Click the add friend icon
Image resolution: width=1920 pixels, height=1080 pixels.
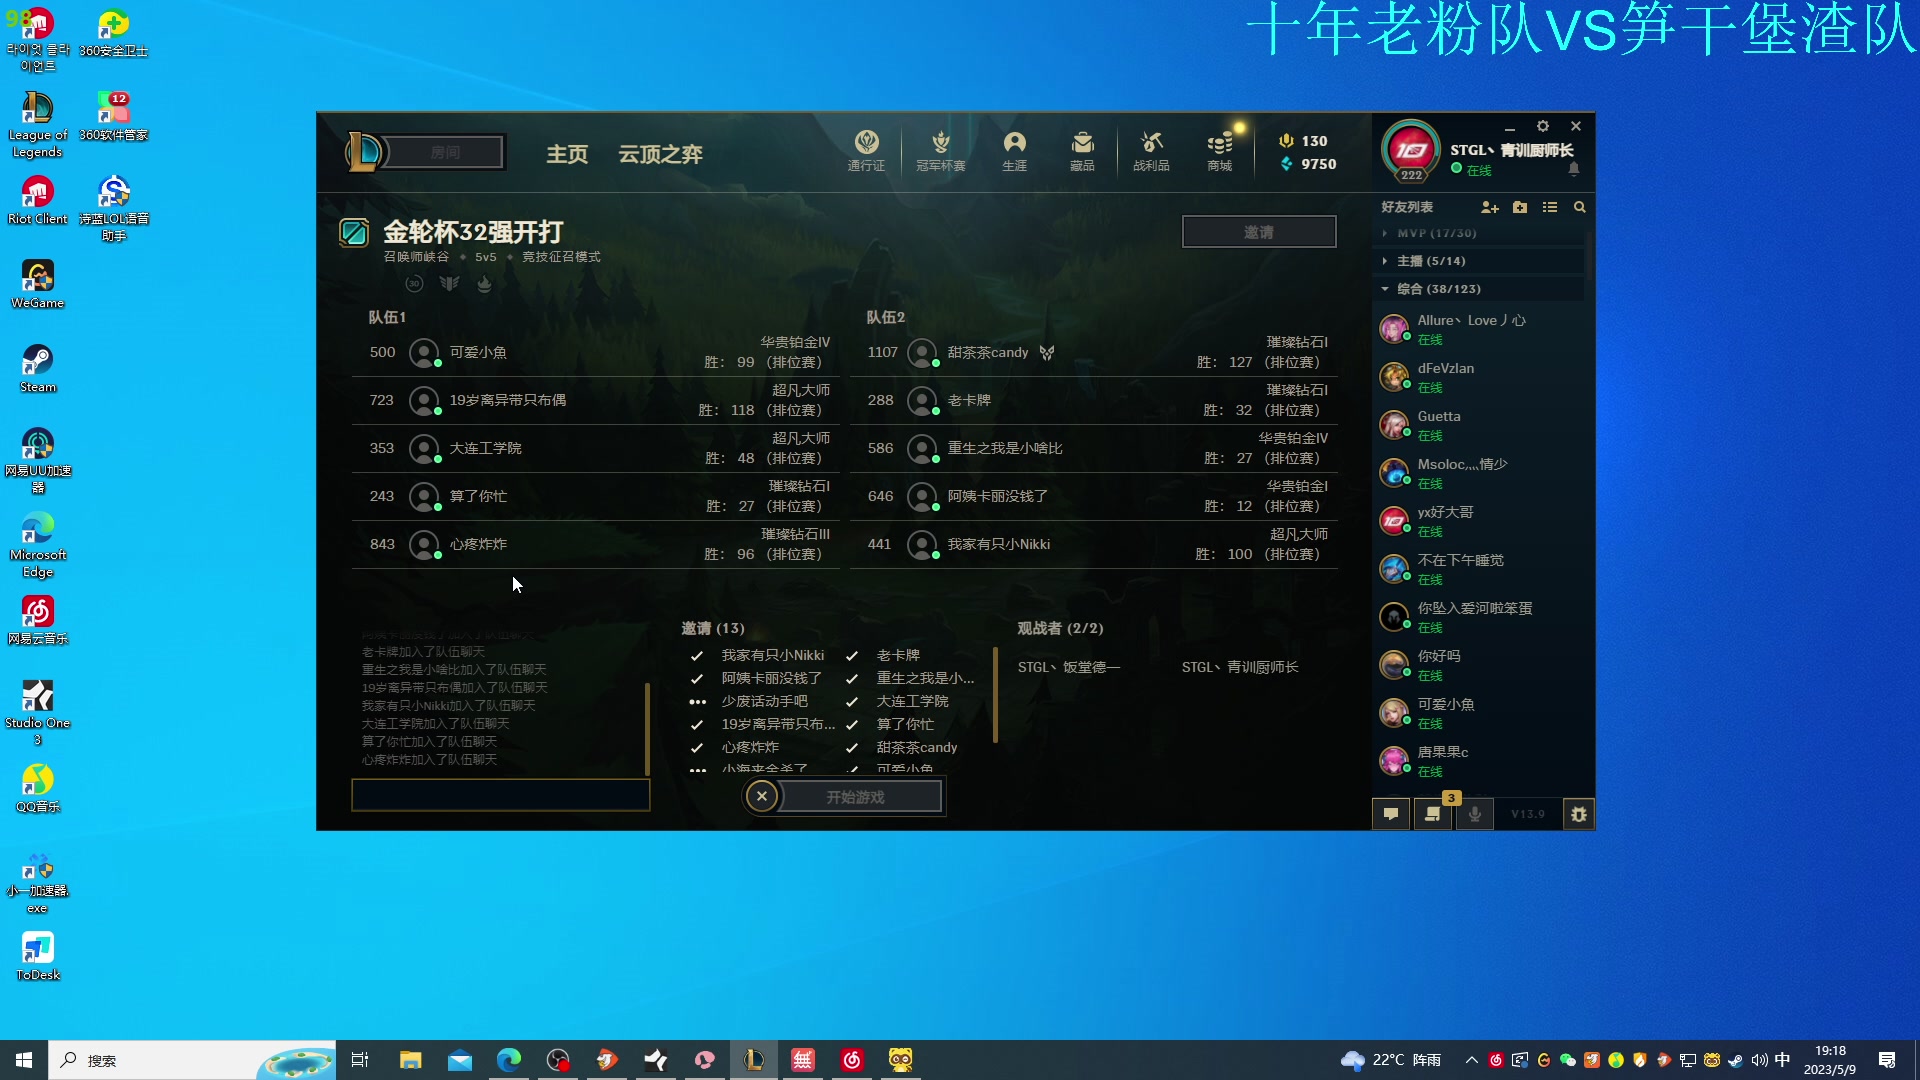pyautogui.click(x=1490, y=207)
